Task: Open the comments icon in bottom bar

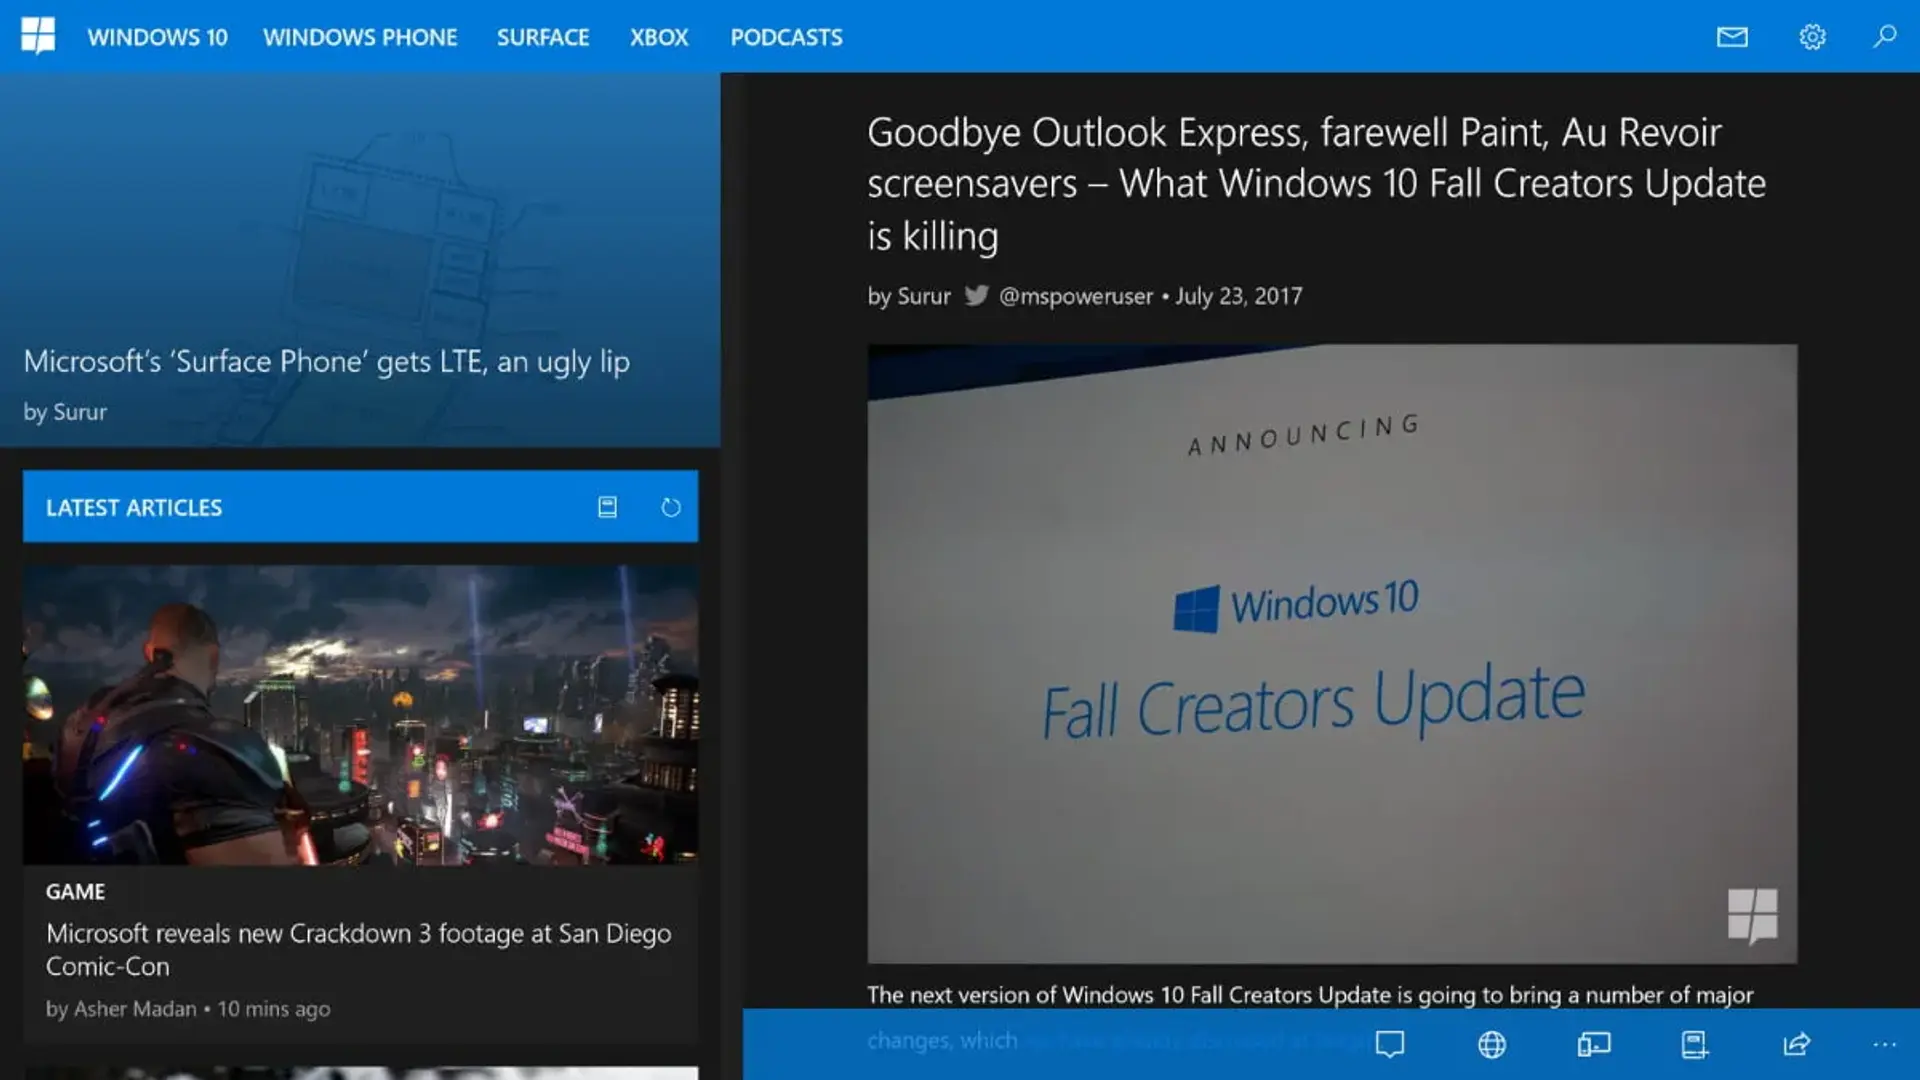Action: coord(1390,1044)
